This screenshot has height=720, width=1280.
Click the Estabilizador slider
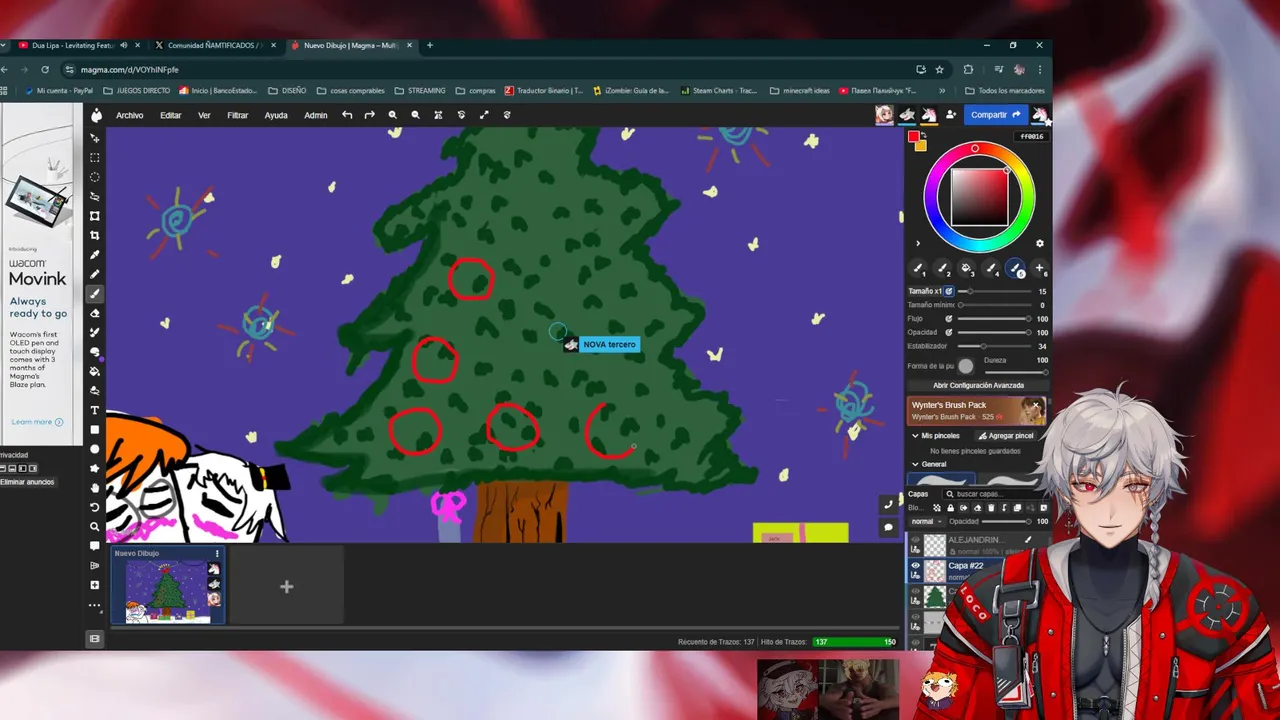coord(994,346)
